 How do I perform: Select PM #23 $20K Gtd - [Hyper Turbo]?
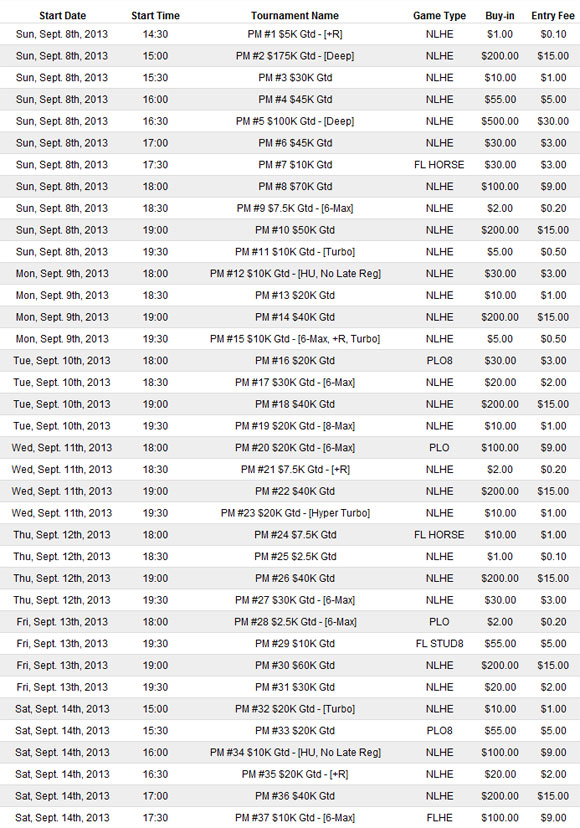pos(295,513)
